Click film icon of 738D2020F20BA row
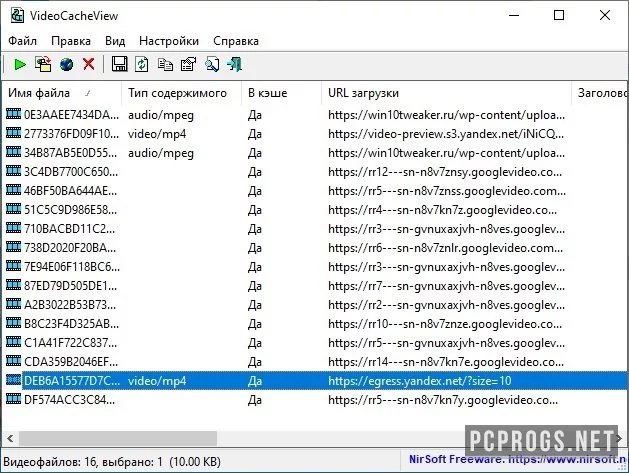 (x=13, y=247)
